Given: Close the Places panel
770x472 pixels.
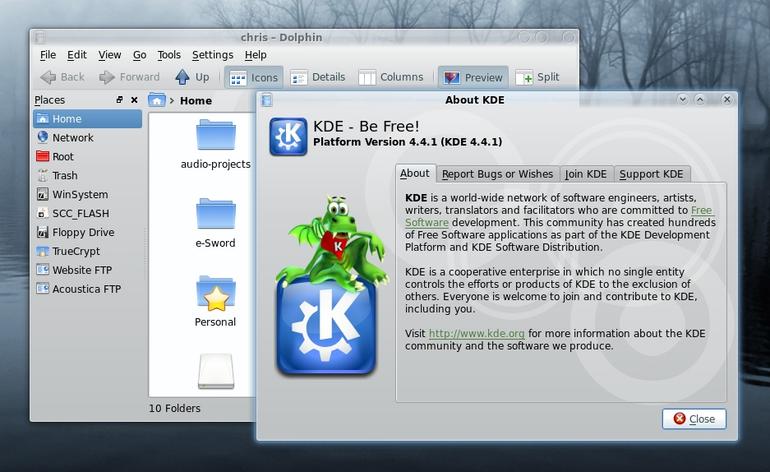Looking at the screenshot, I should pyautogui.click(x=134, y=100).
